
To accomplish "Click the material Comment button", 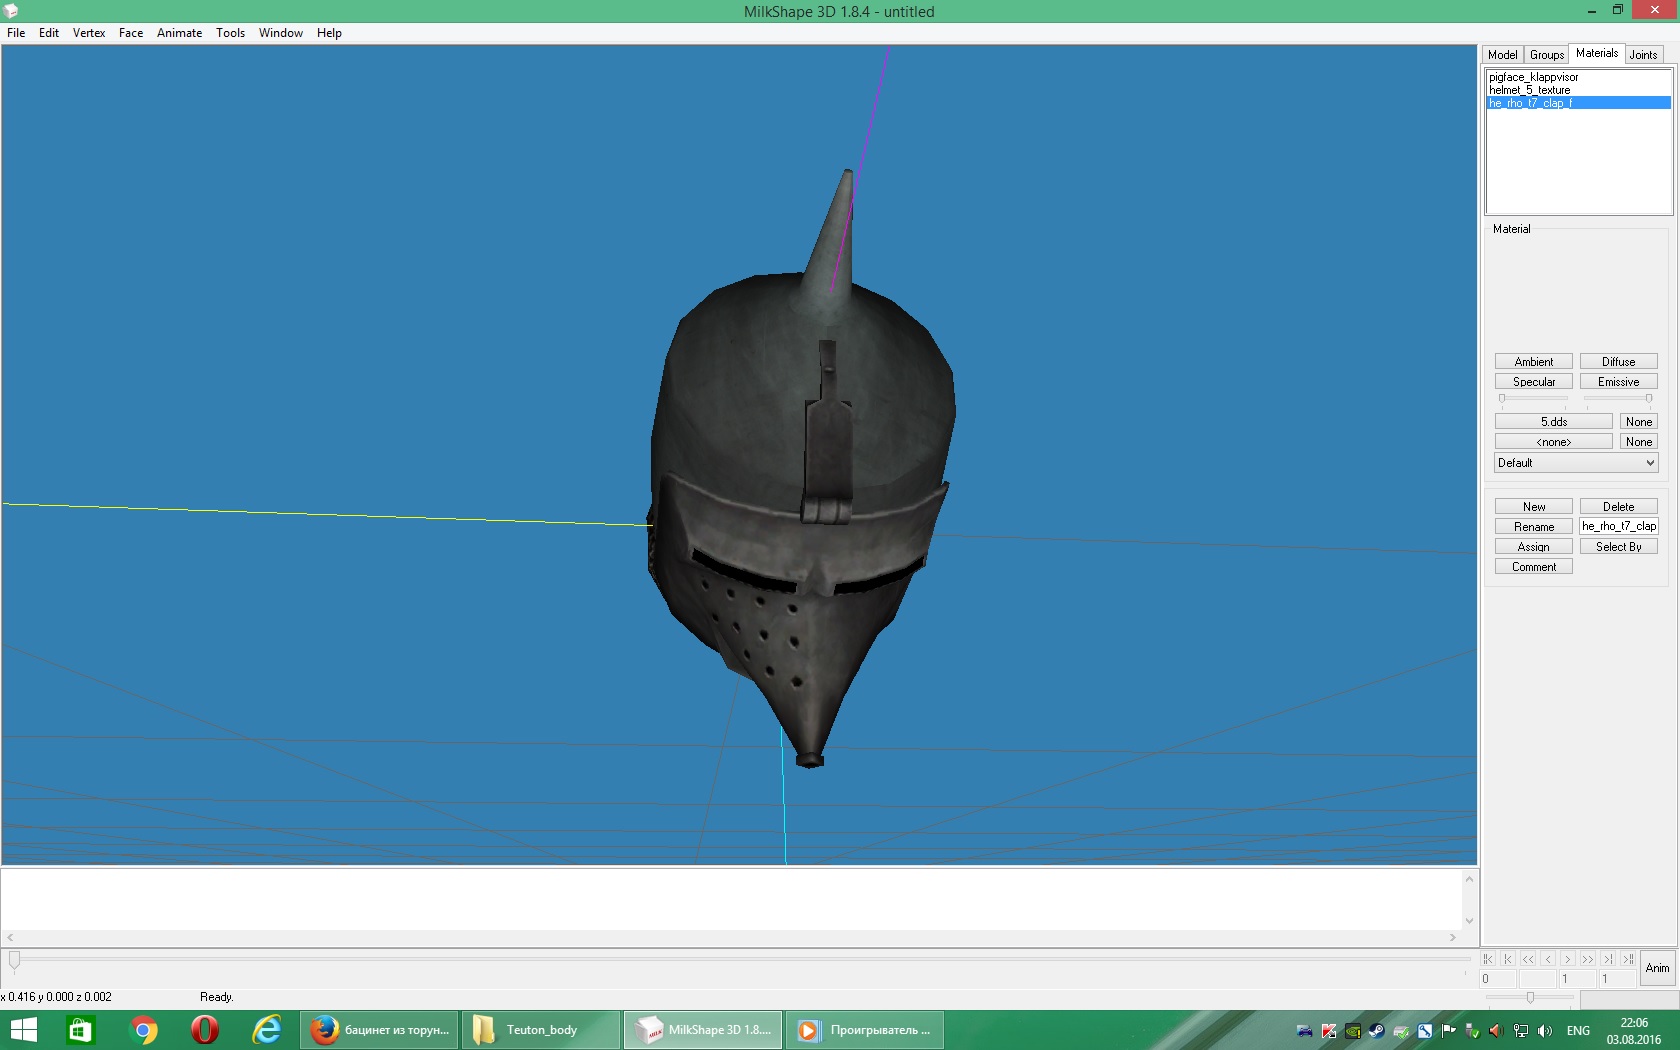I will pyautogui.click(x=1534, y=567).
